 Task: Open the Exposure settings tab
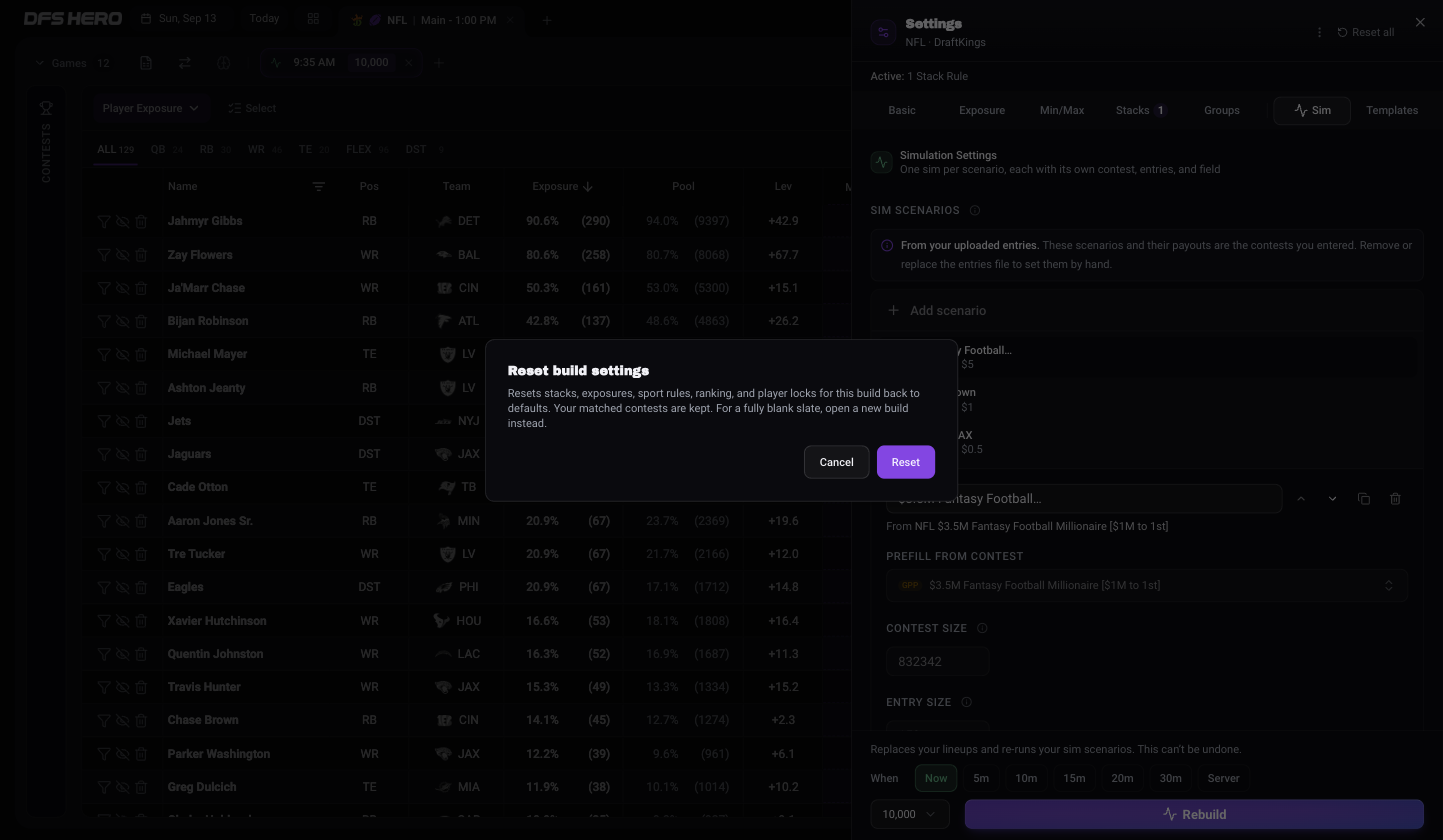click(982, 110)
